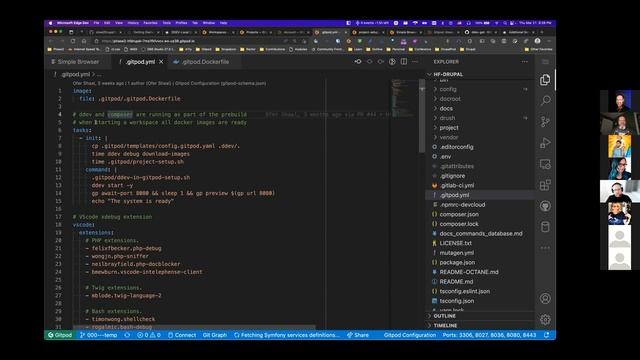640x360 pixels.
Task: Open the Remote Explorer view icon
Action: click(x=545, y=164)
